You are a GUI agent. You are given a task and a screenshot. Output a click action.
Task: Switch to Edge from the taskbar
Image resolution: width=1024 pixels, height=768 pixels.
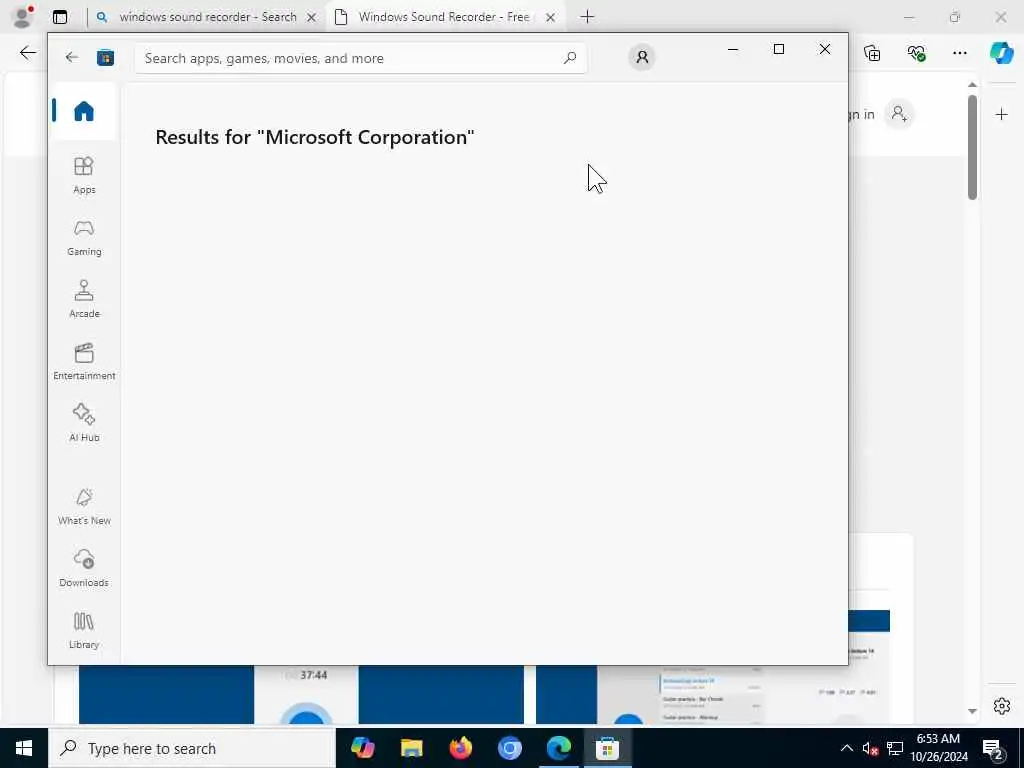558,748
